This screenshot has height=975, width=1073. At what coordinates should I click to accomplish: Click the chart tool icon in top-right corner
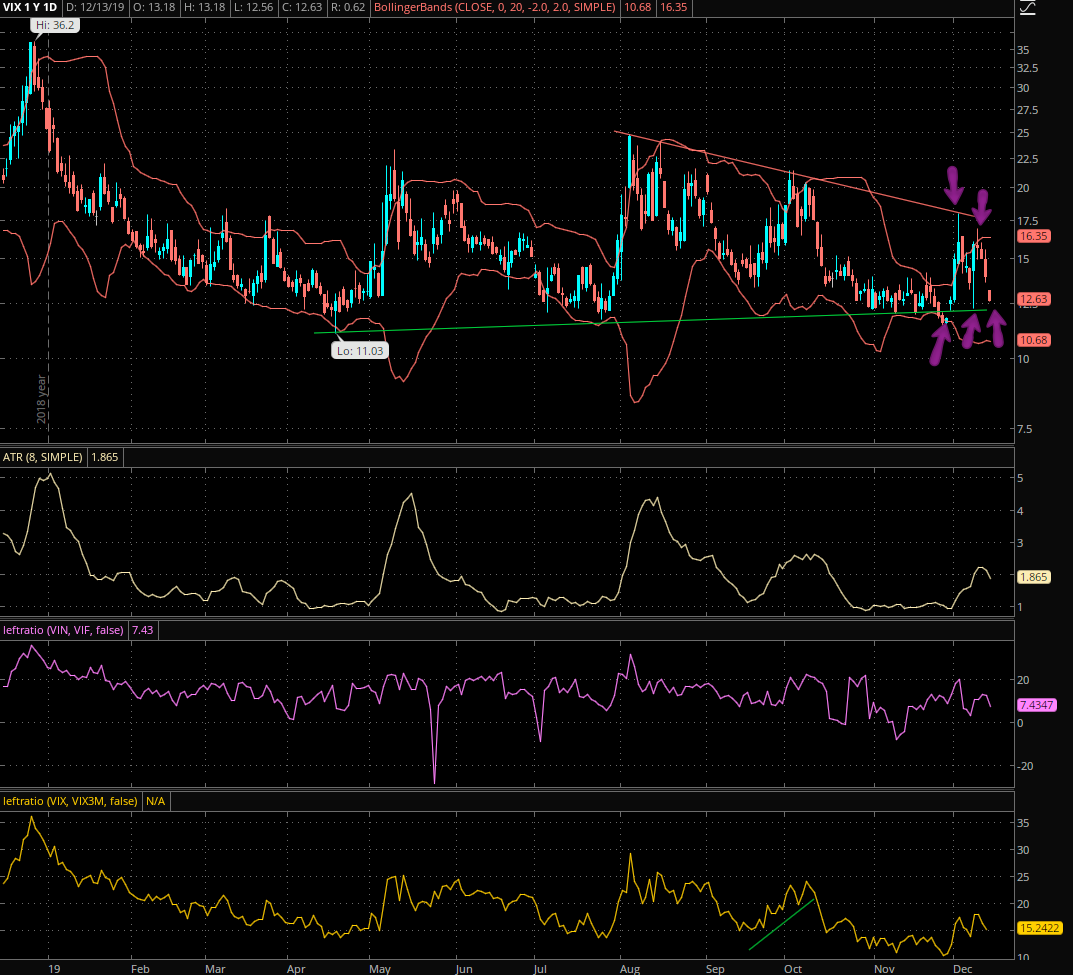(x=1027, y=8)
